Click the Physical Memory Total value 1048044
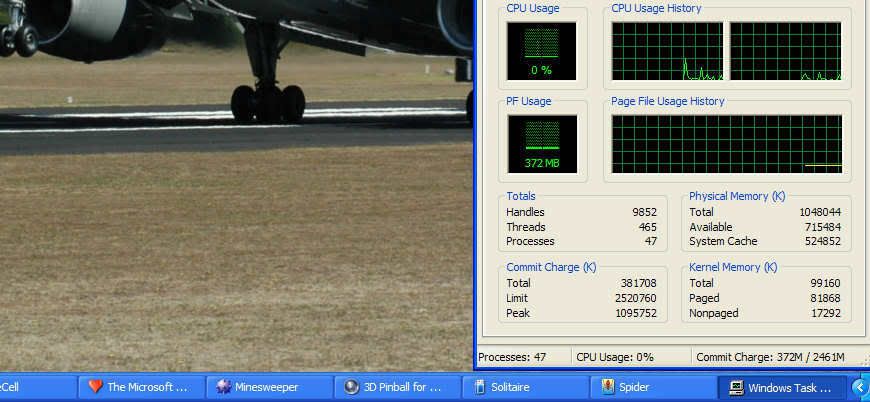This screenshot has width=870, height=402. (819, 212)
